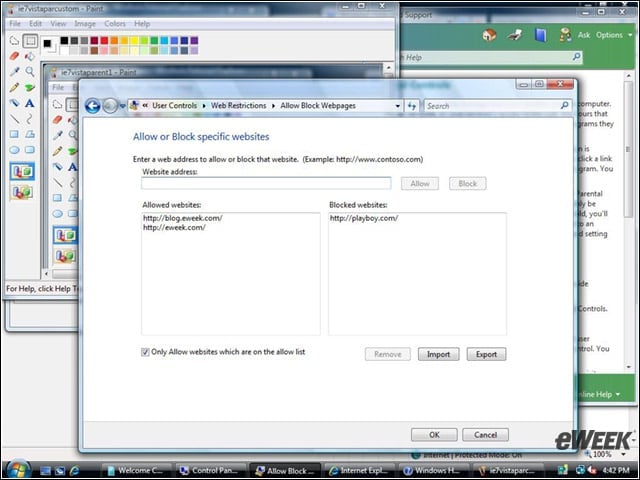640x480 pixels.
Task: Open the View menu in ie7vistaparcustom Paint
Action: click(x=58, y=24)
